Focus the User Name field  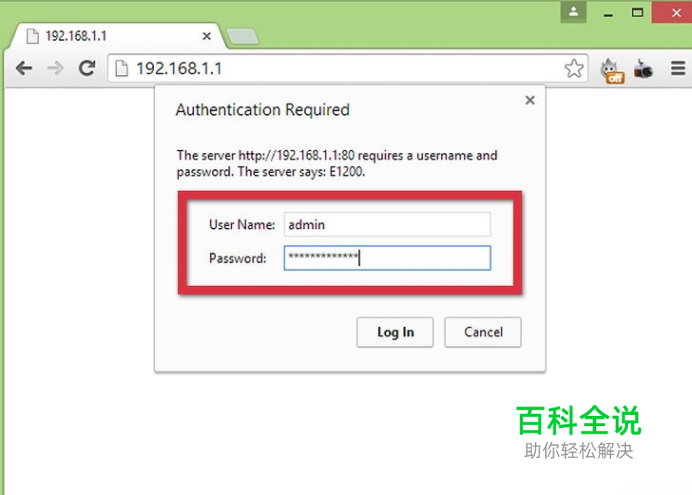coord(387,225)
